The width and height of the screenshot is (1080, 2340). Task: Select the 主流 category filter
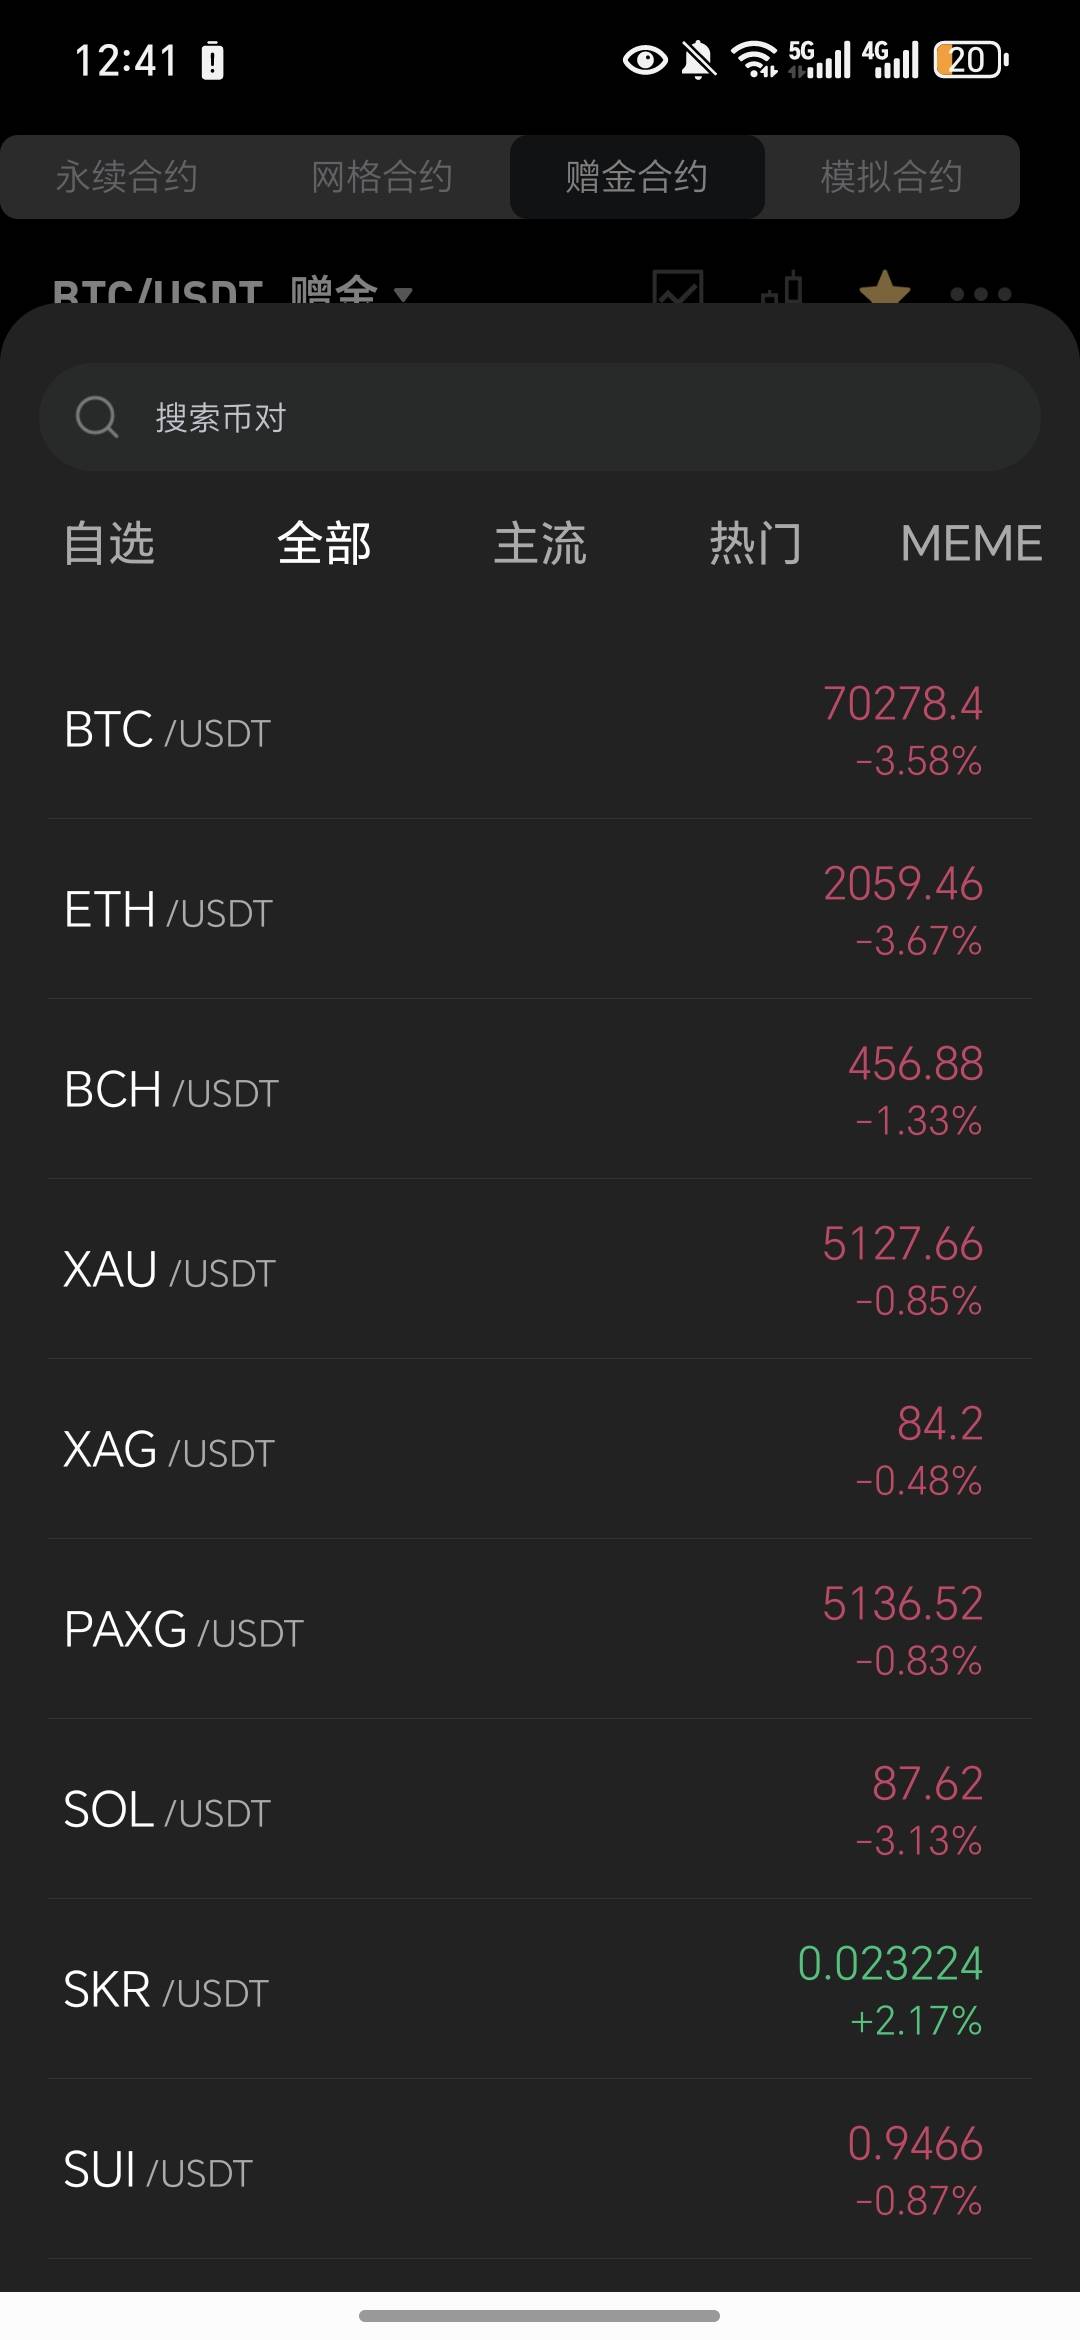tap(540, 544)
